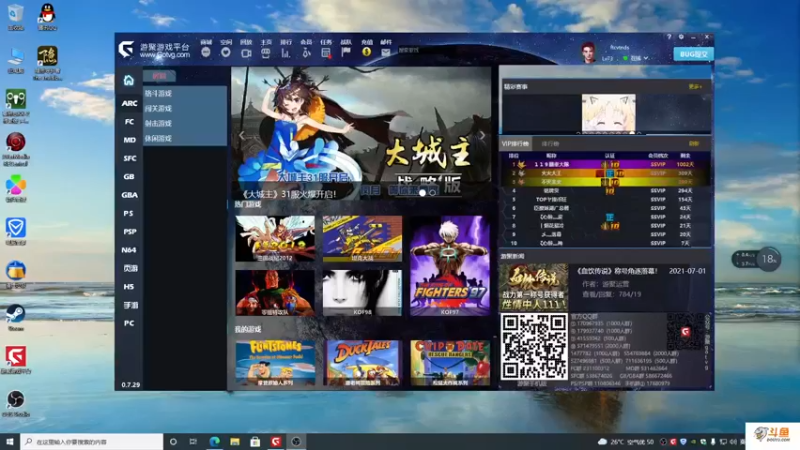800x450 pixels.
Task: Select PS in platform sidebar
Action: click(129, 213)
